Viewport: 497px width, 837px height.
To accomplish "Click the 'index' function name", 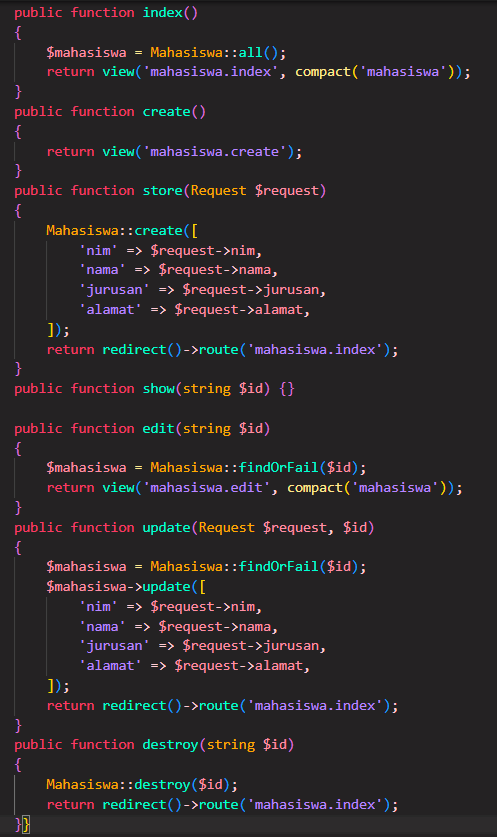I will tap(163, 12).
